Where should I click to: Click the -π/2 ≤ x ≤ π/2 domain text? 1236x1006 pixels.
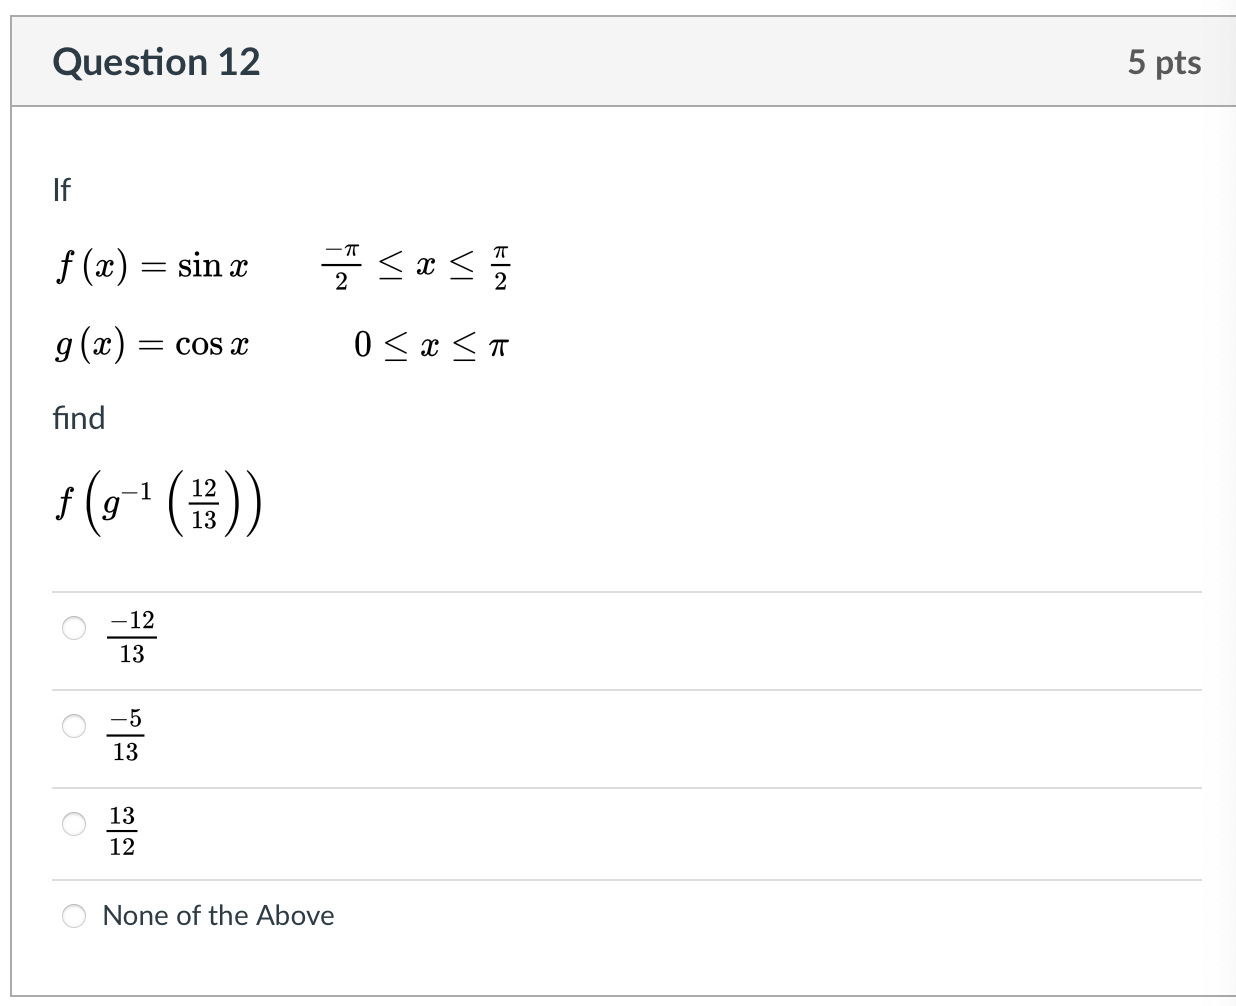(415, 265)
